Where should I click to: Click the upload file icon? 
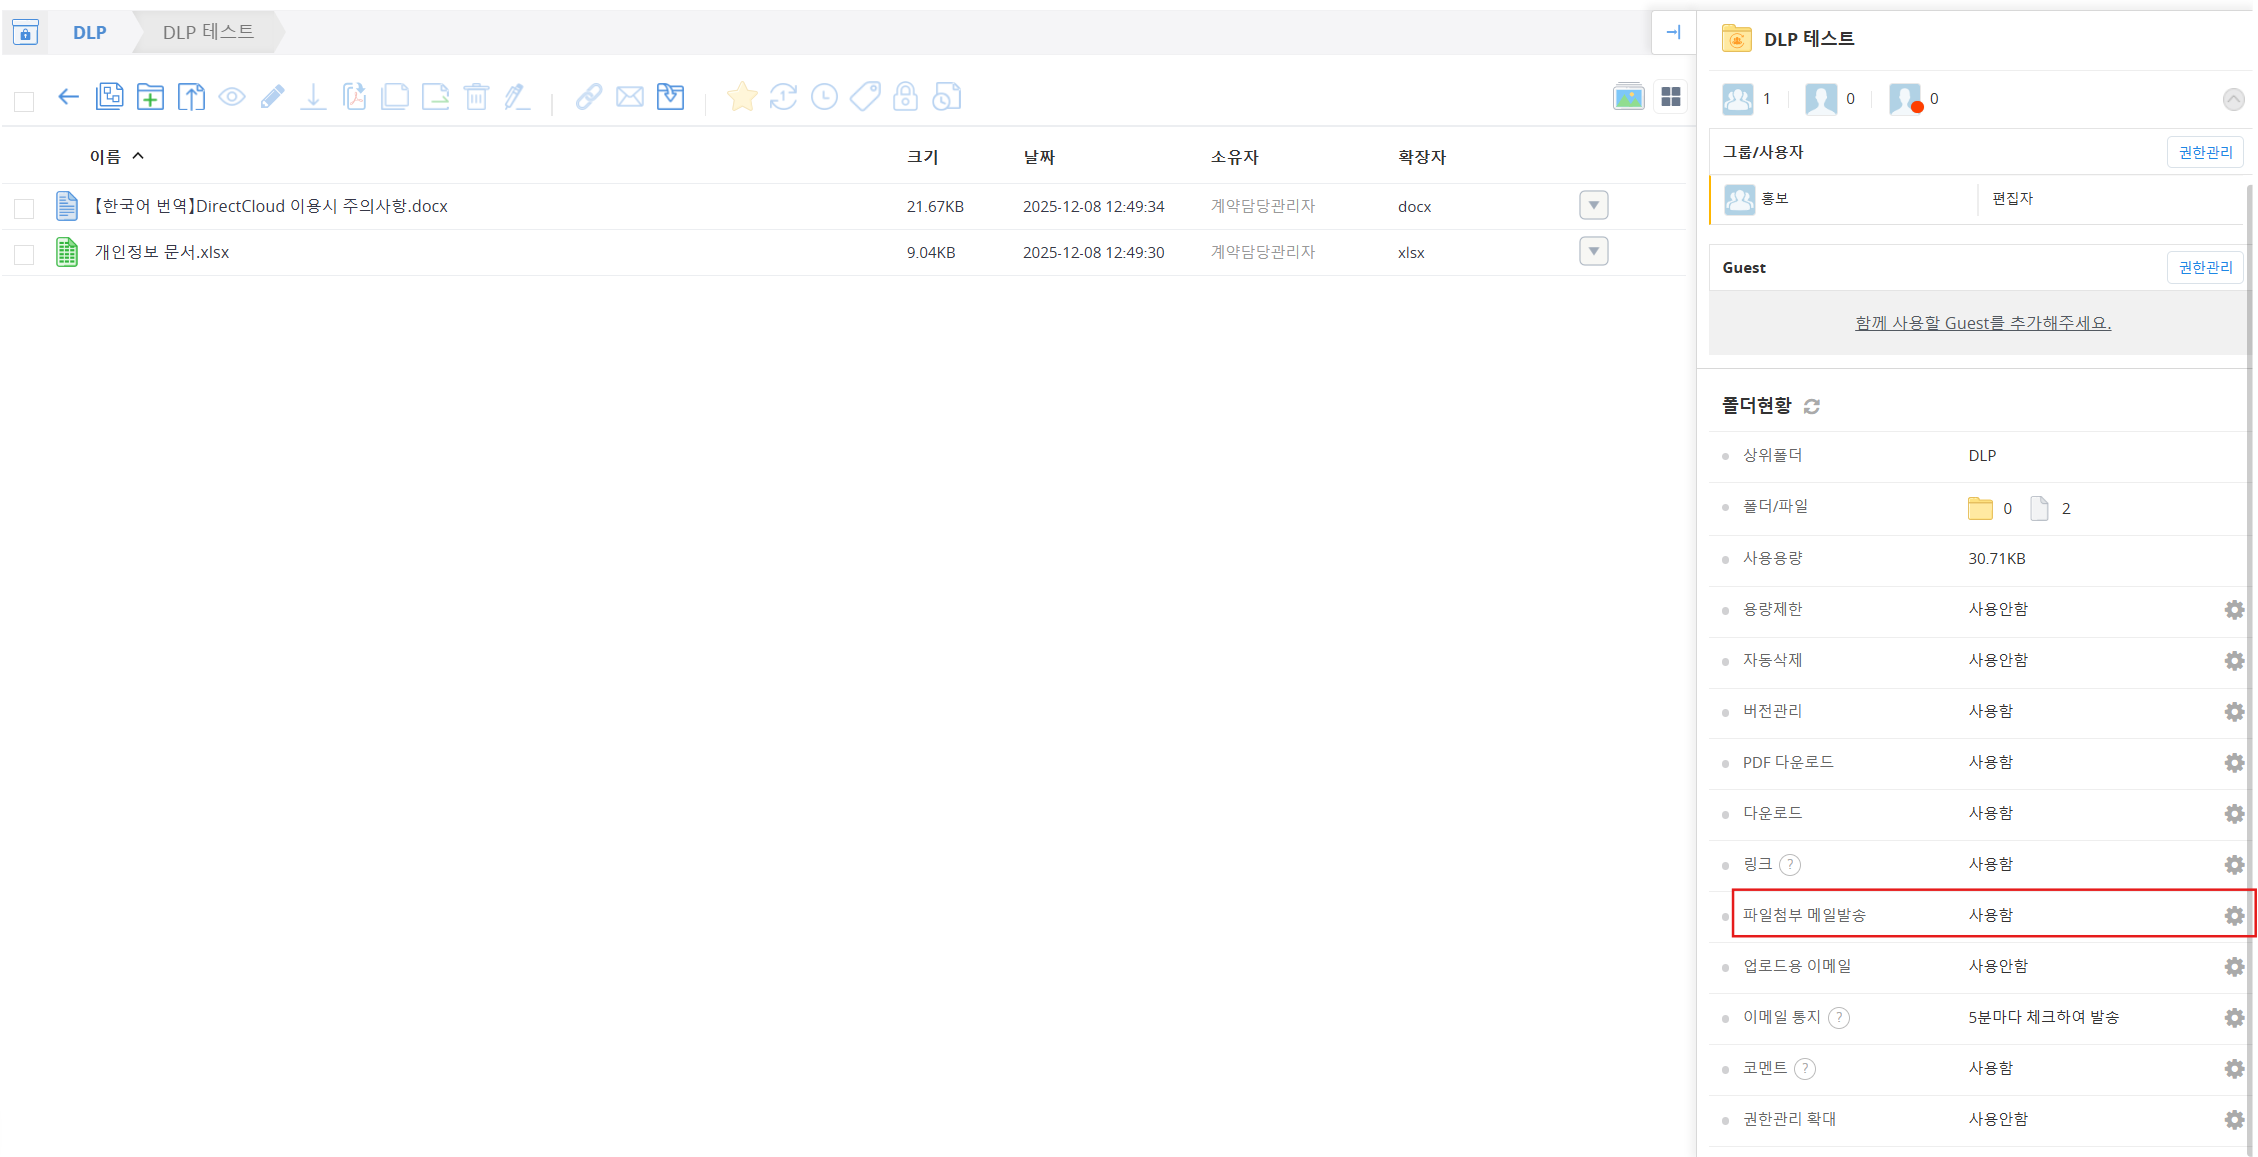click(191, 97)
